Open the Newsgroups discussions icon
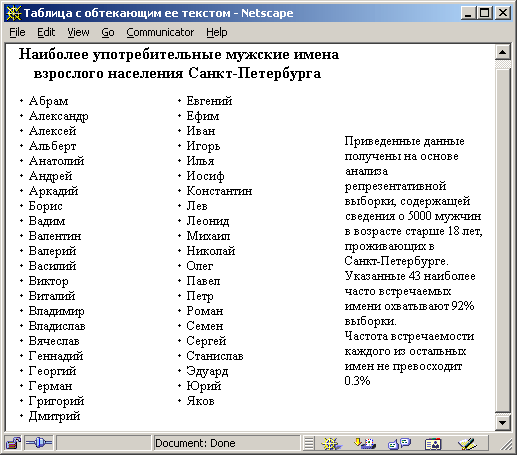Viewport: 517px width, 455px height. tap(399, 443)
